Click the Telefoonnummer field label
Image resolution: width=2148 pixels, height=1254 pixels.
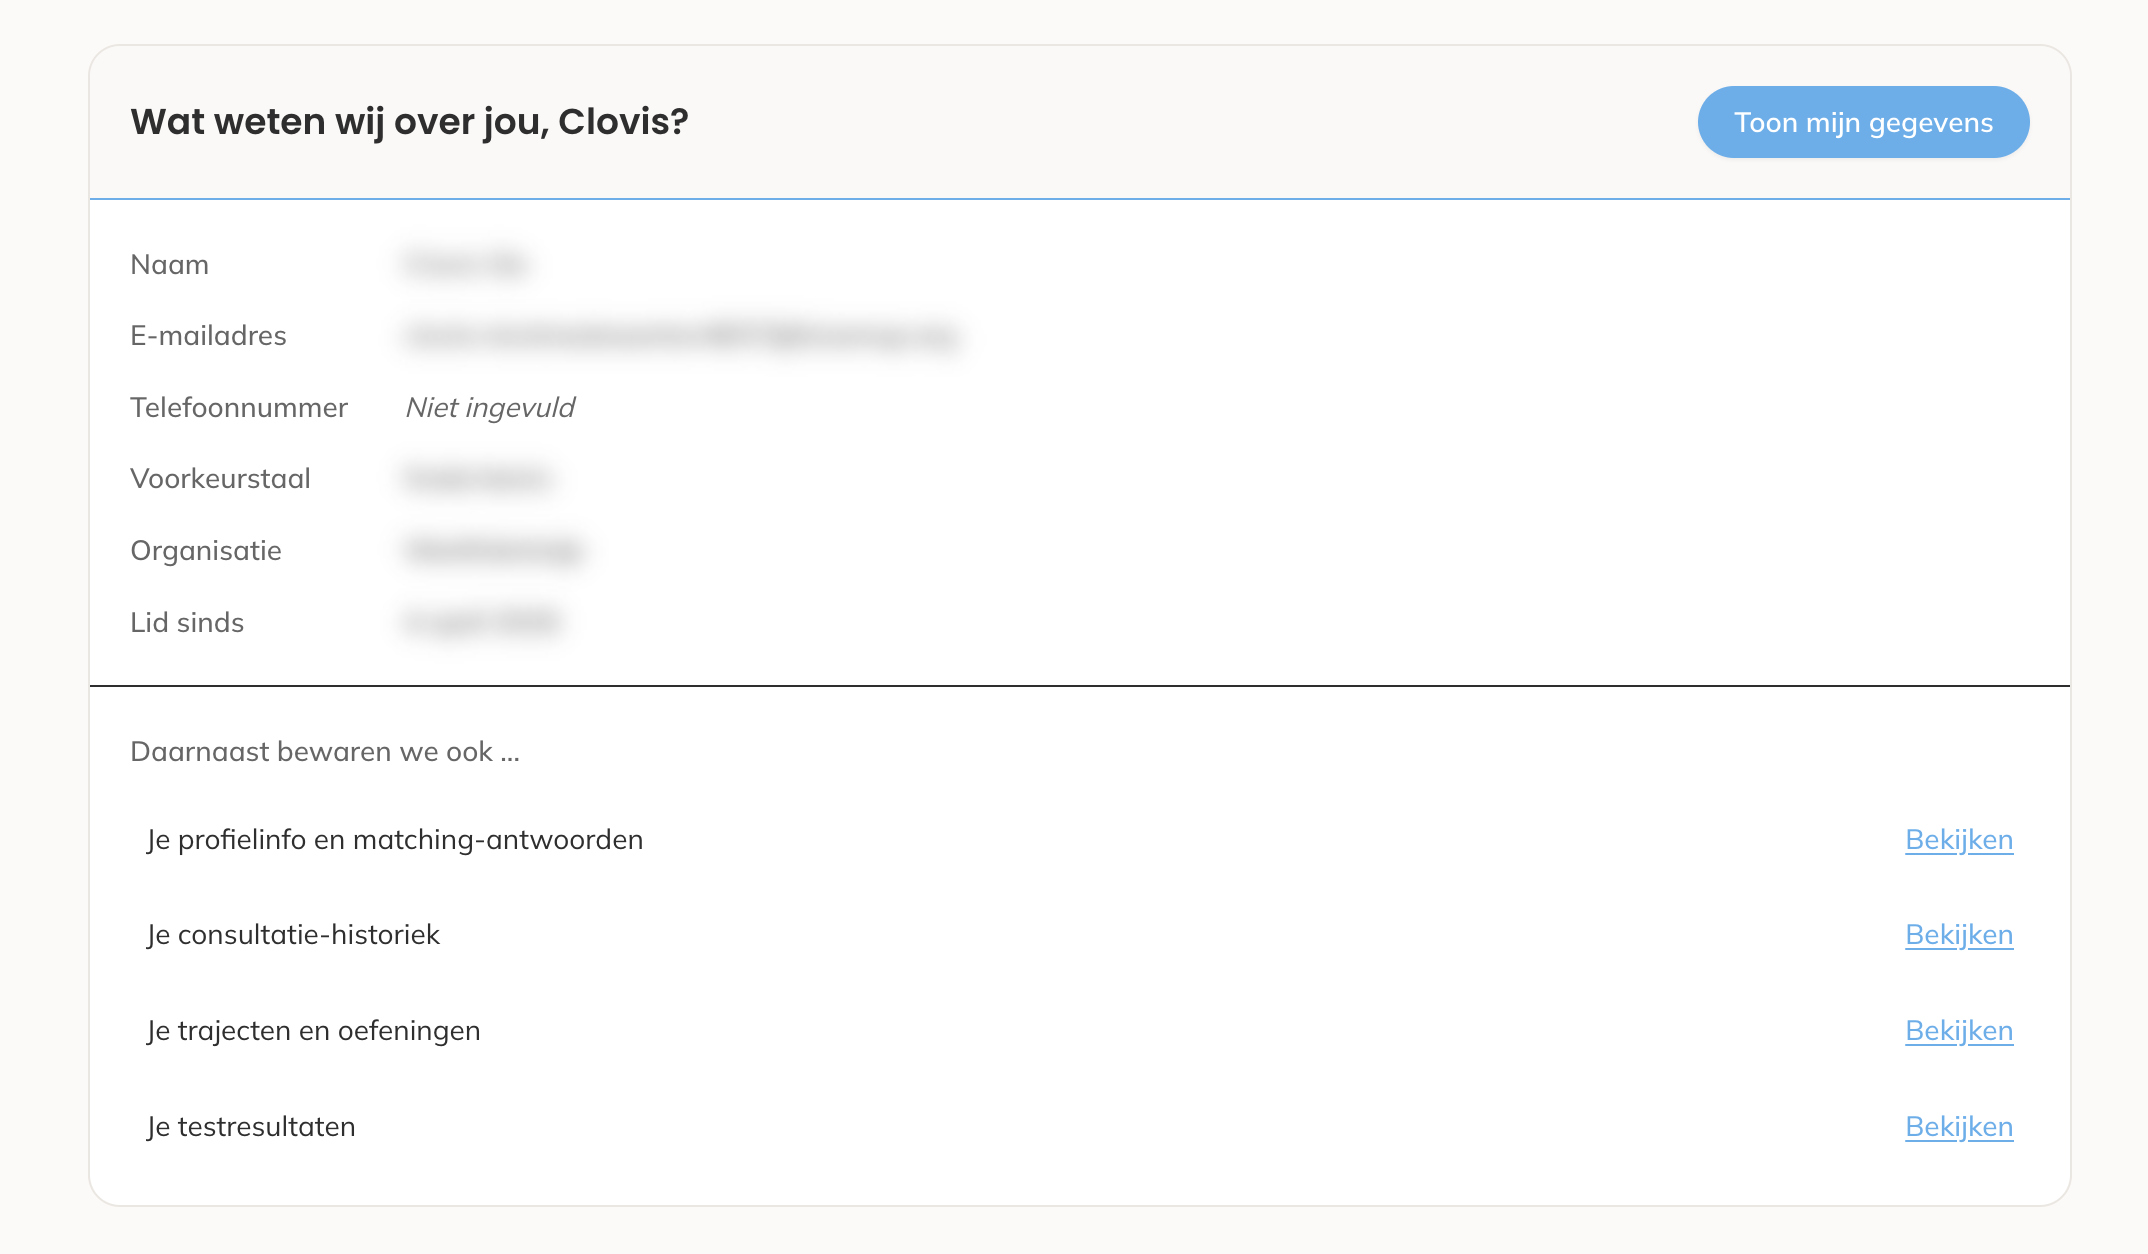(239, 408)
